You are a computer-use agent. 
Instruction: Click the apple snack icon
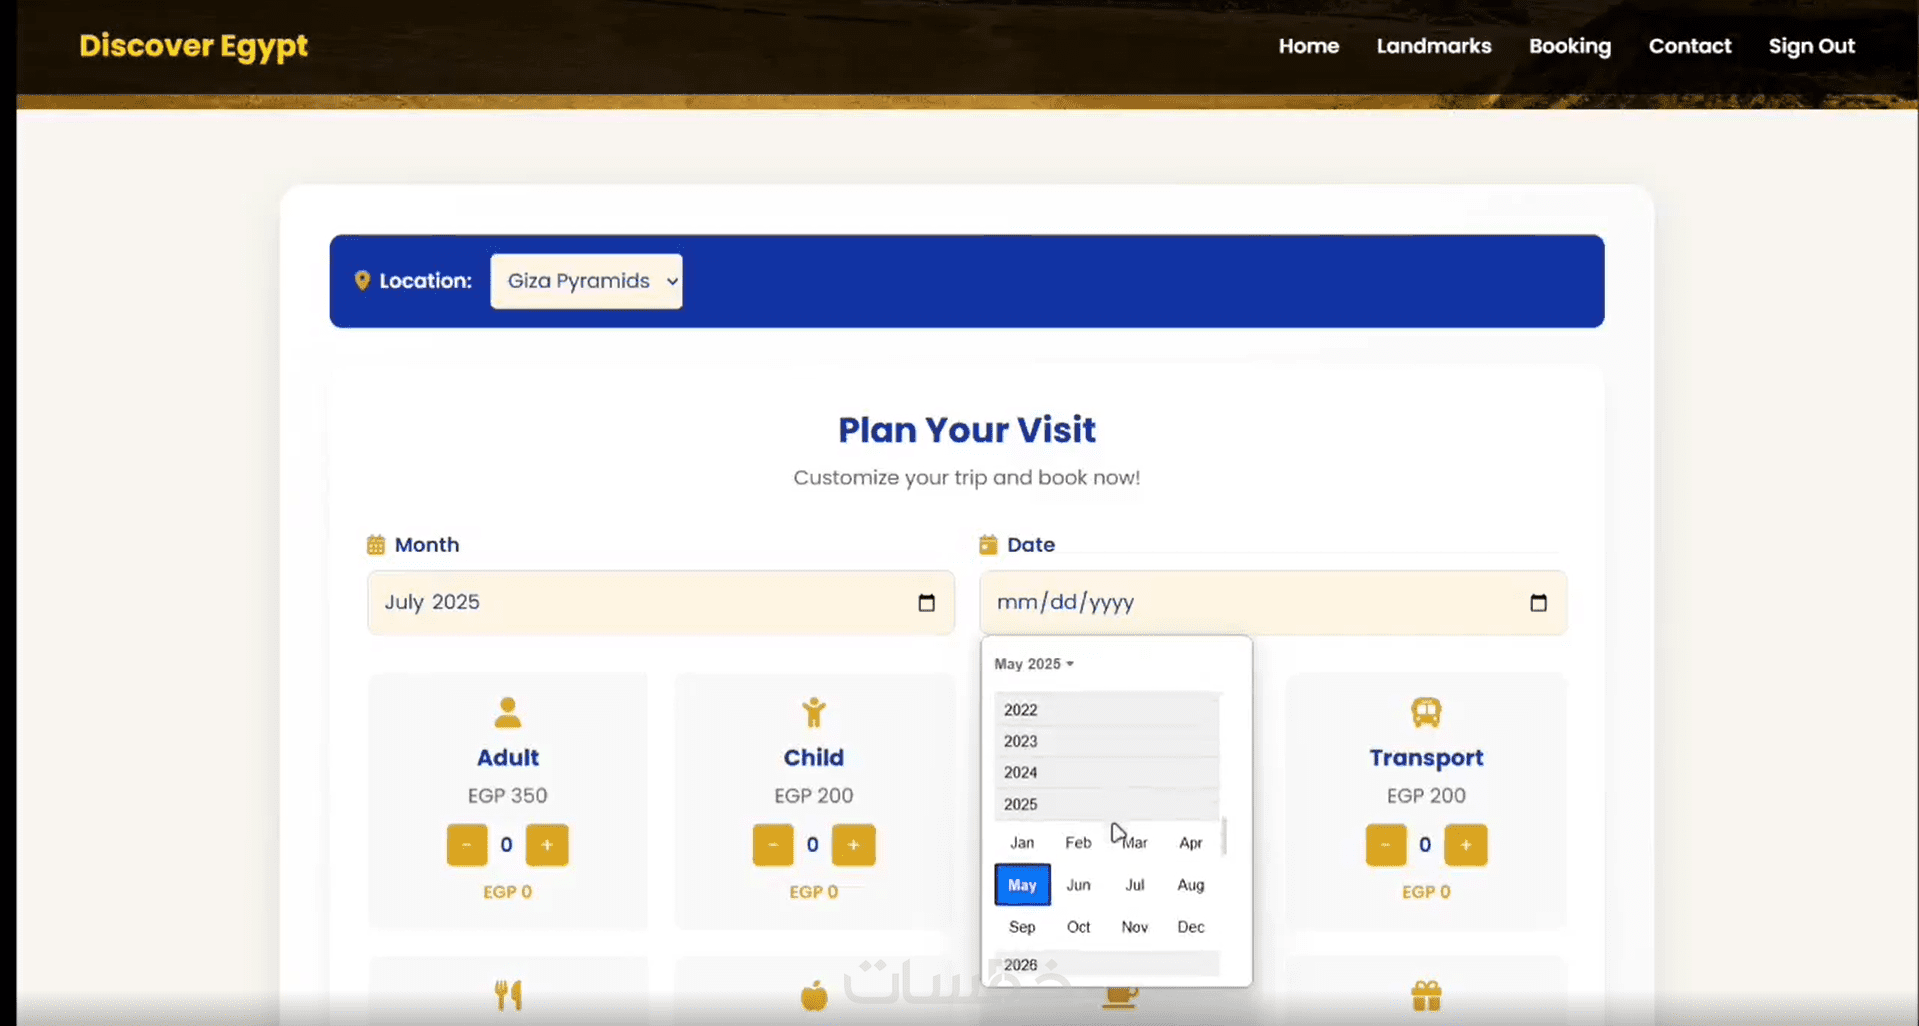(814, 996)
